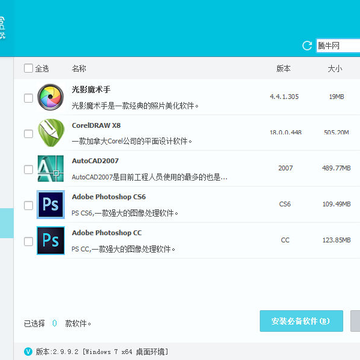Viewport: 360px width, 360px height.
Task: Click size value 109.49MB
Action: [x=336, y=204]
